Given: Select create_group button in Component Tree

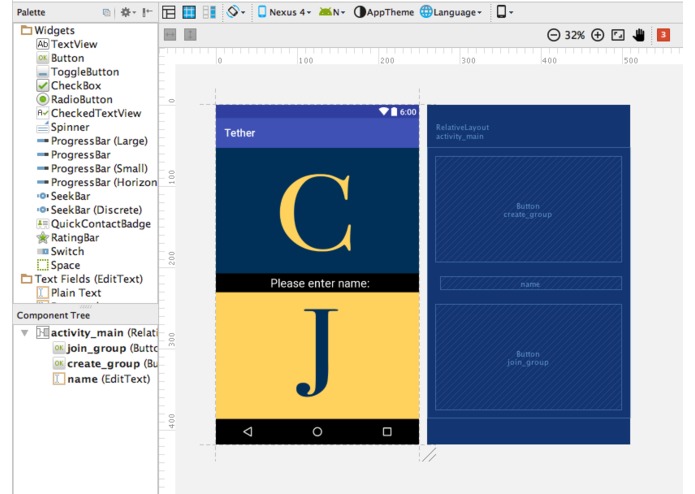Looking at the screenshot, I should pyautogui.click(x=105, y=364).
